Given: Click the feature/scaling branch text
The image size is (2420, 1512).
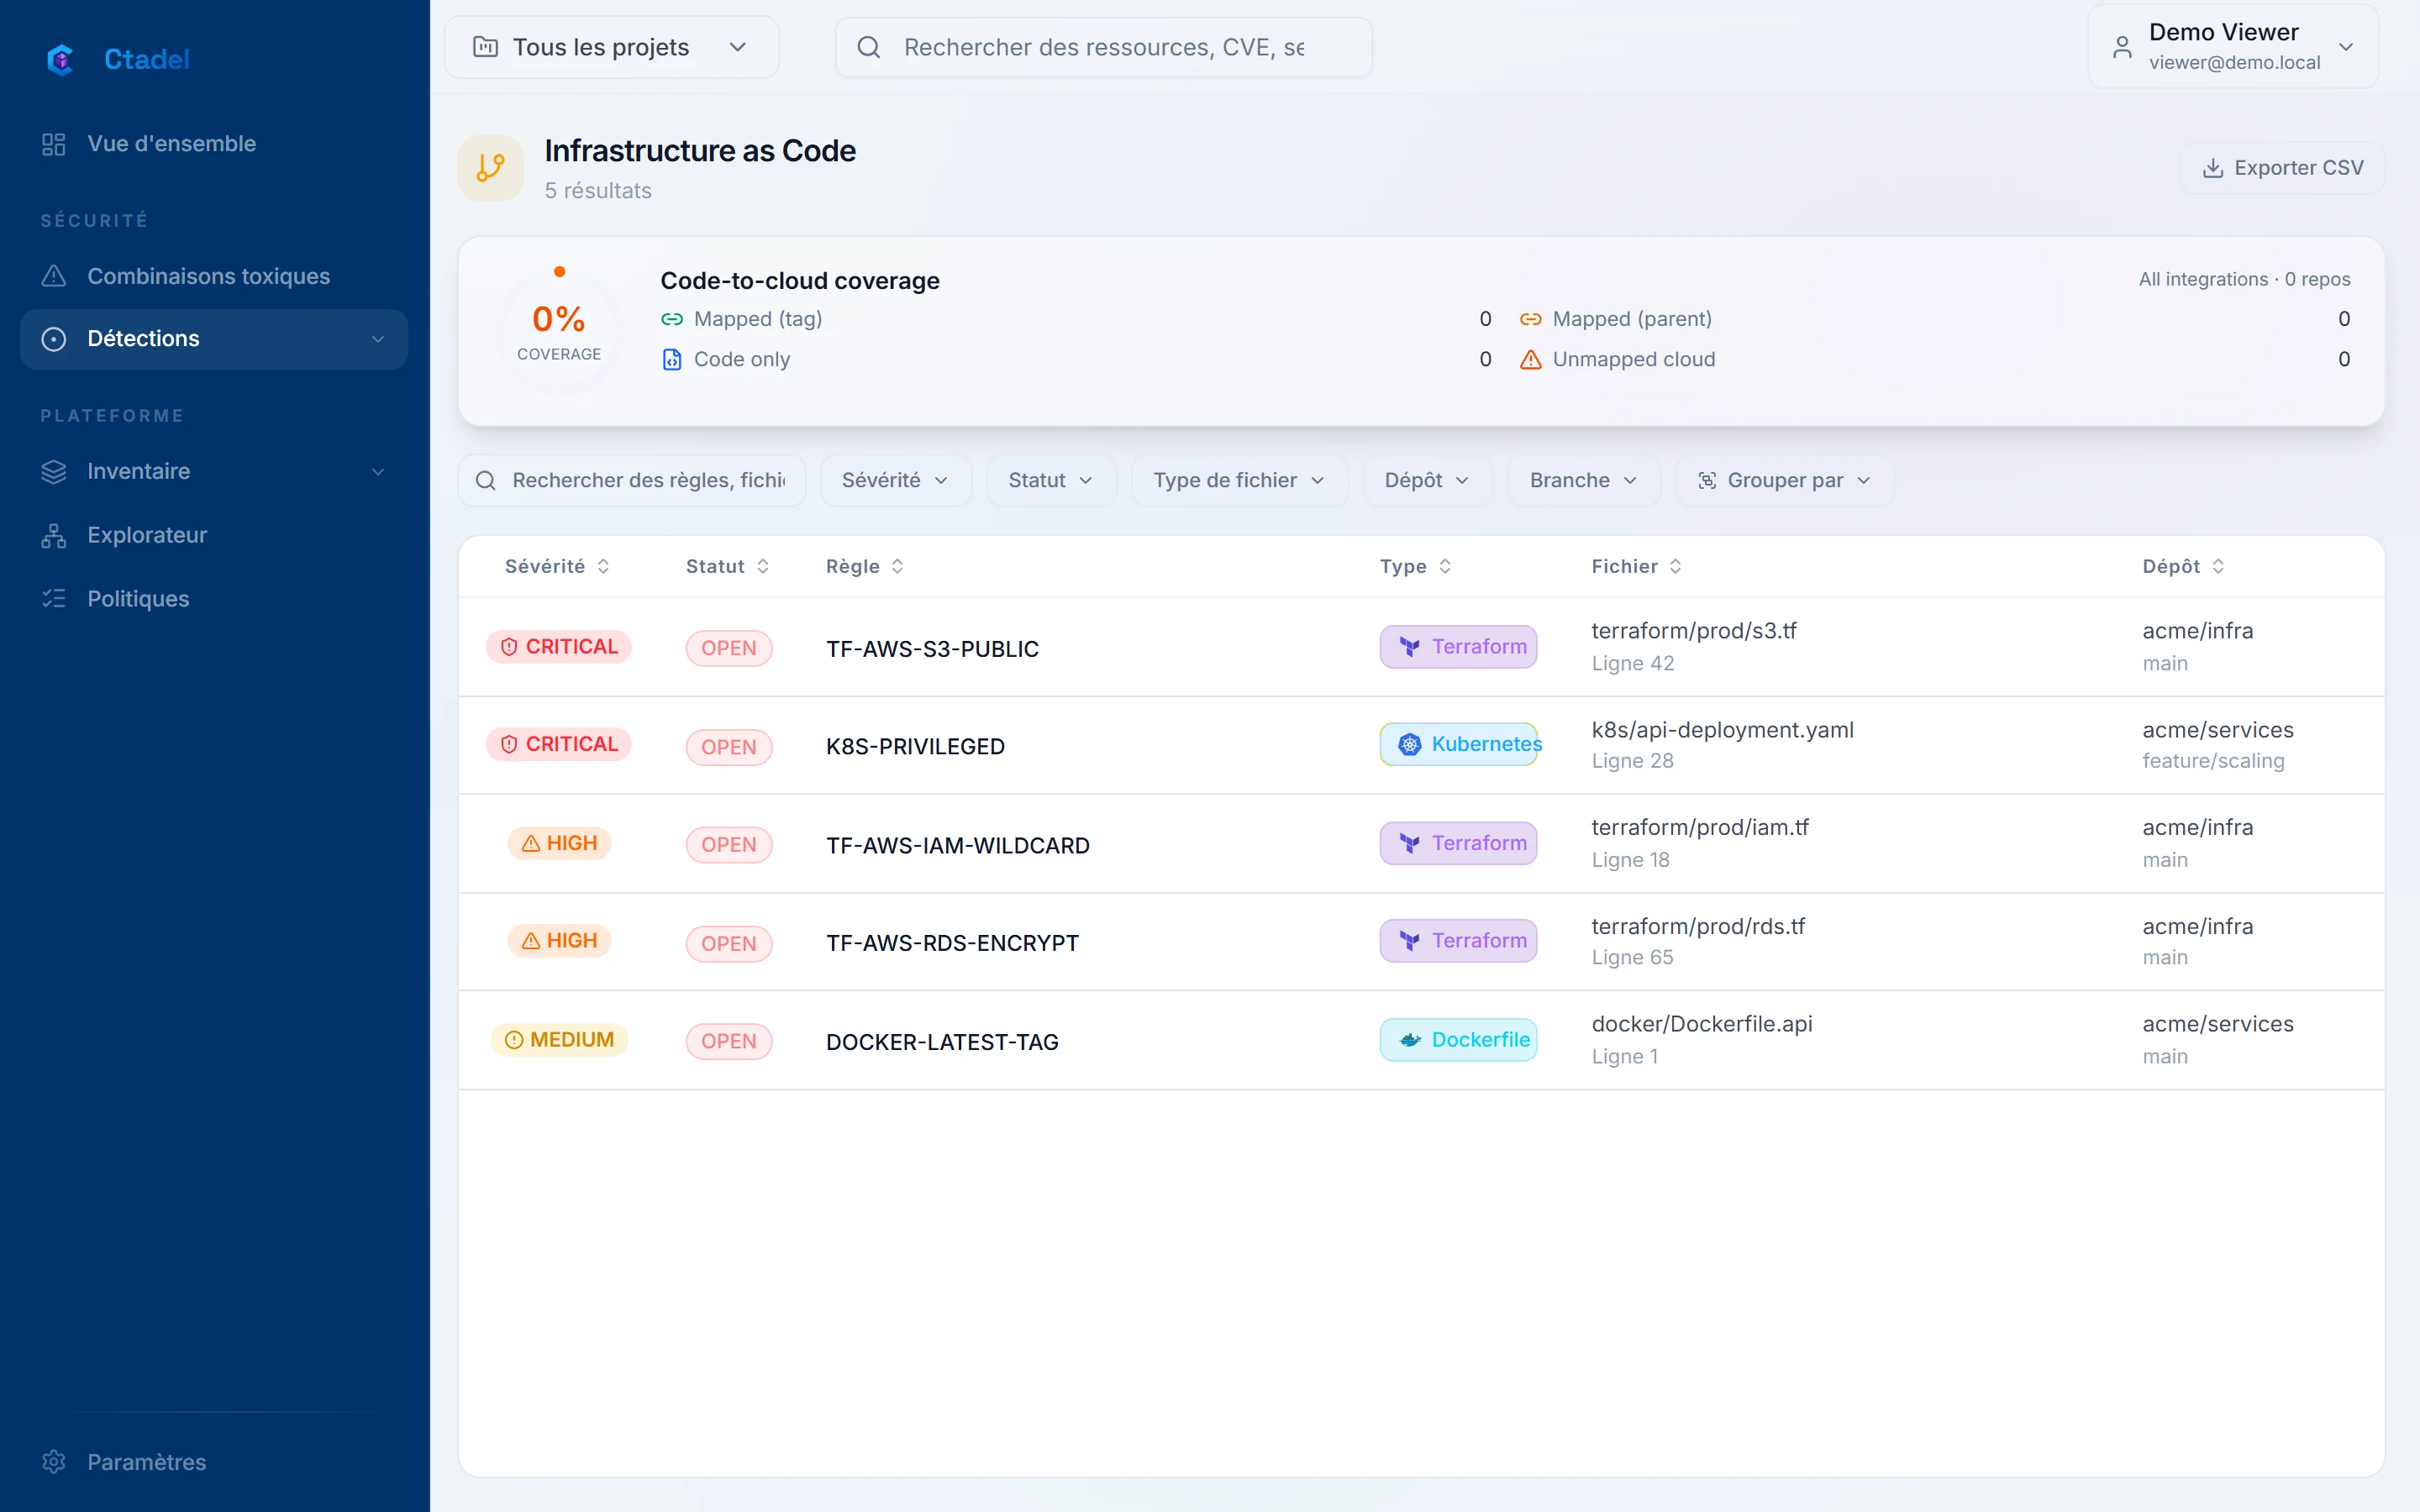Looking at the screenshot, I should point(2213,761).
